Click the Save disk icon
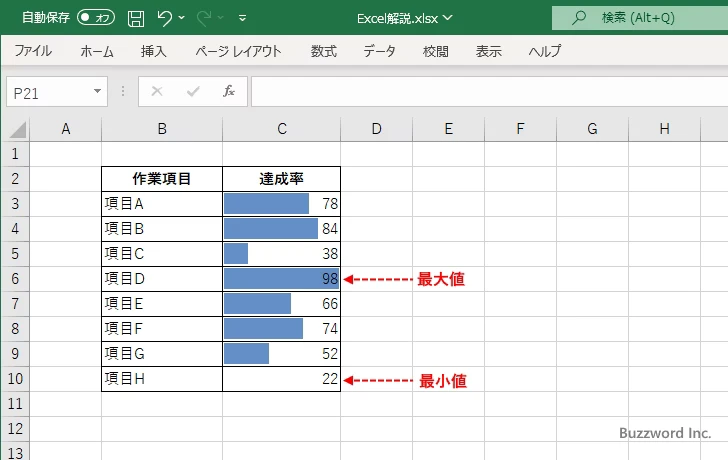 click(136, 18)
